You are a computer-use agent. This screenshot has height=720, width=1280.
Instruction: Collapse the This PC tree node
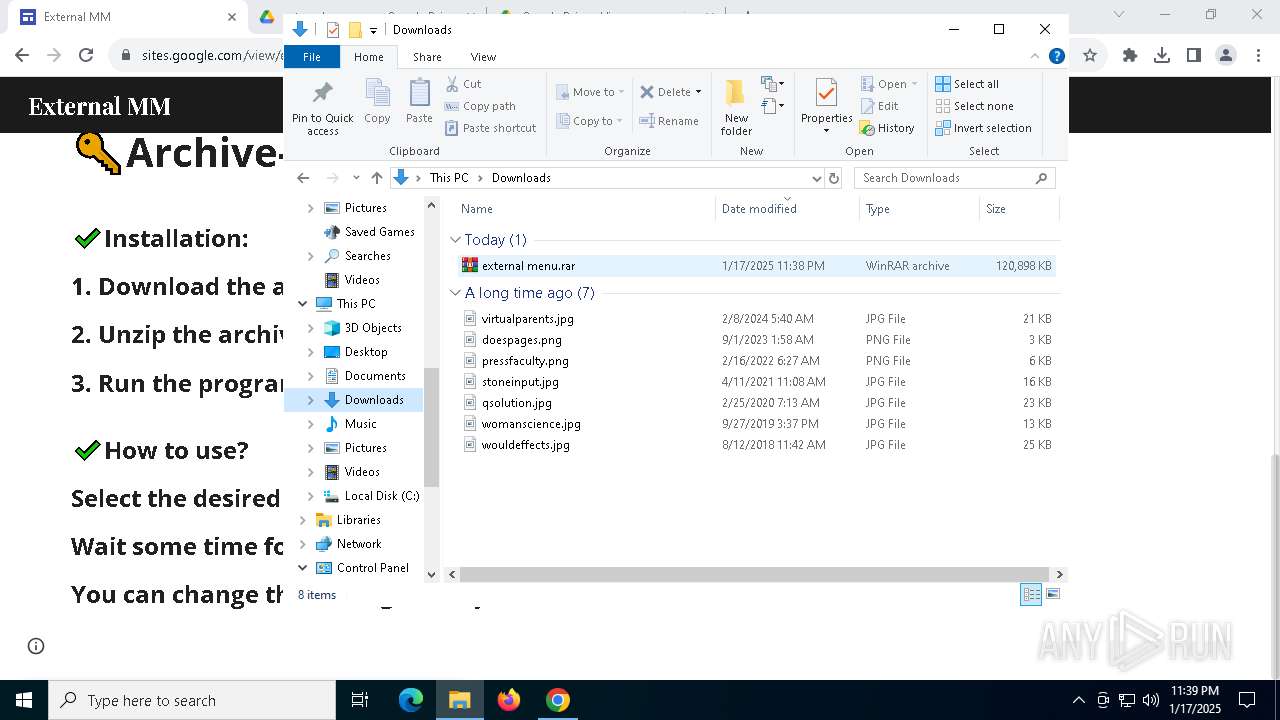(x=302, y=304)
